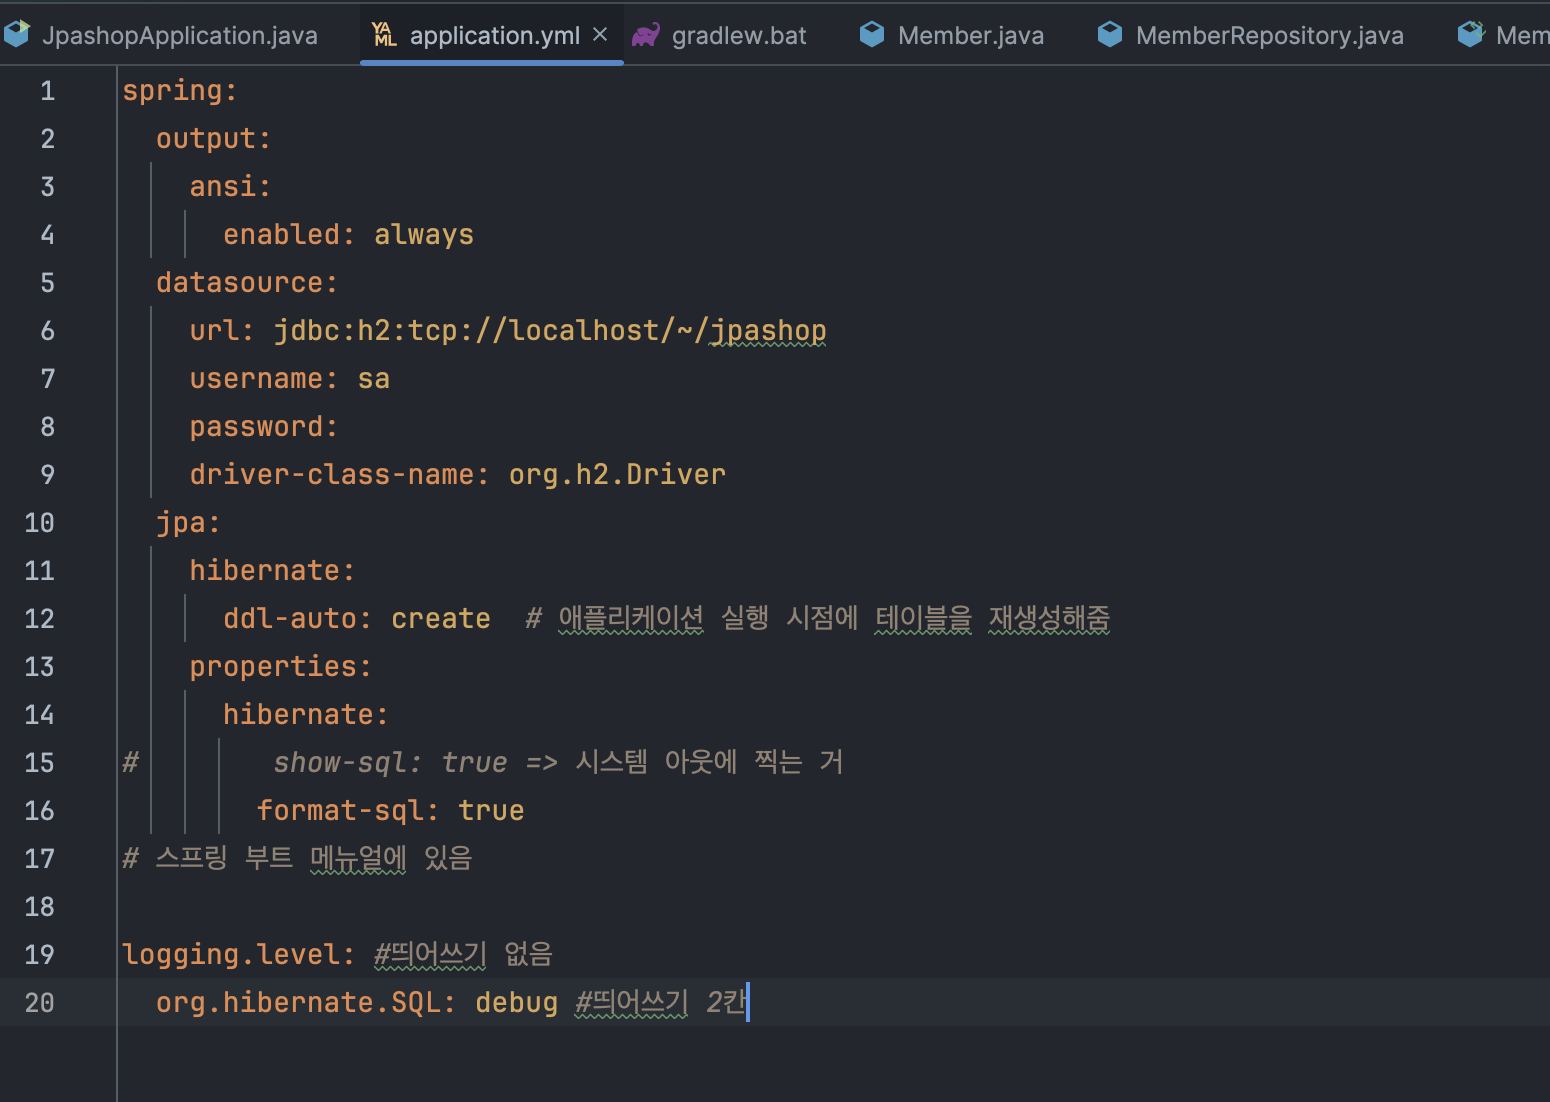Viewport: 1550px width, 1102px height.
Task: Click 'hibernate:' on line 14
Action: click(306, 715)
